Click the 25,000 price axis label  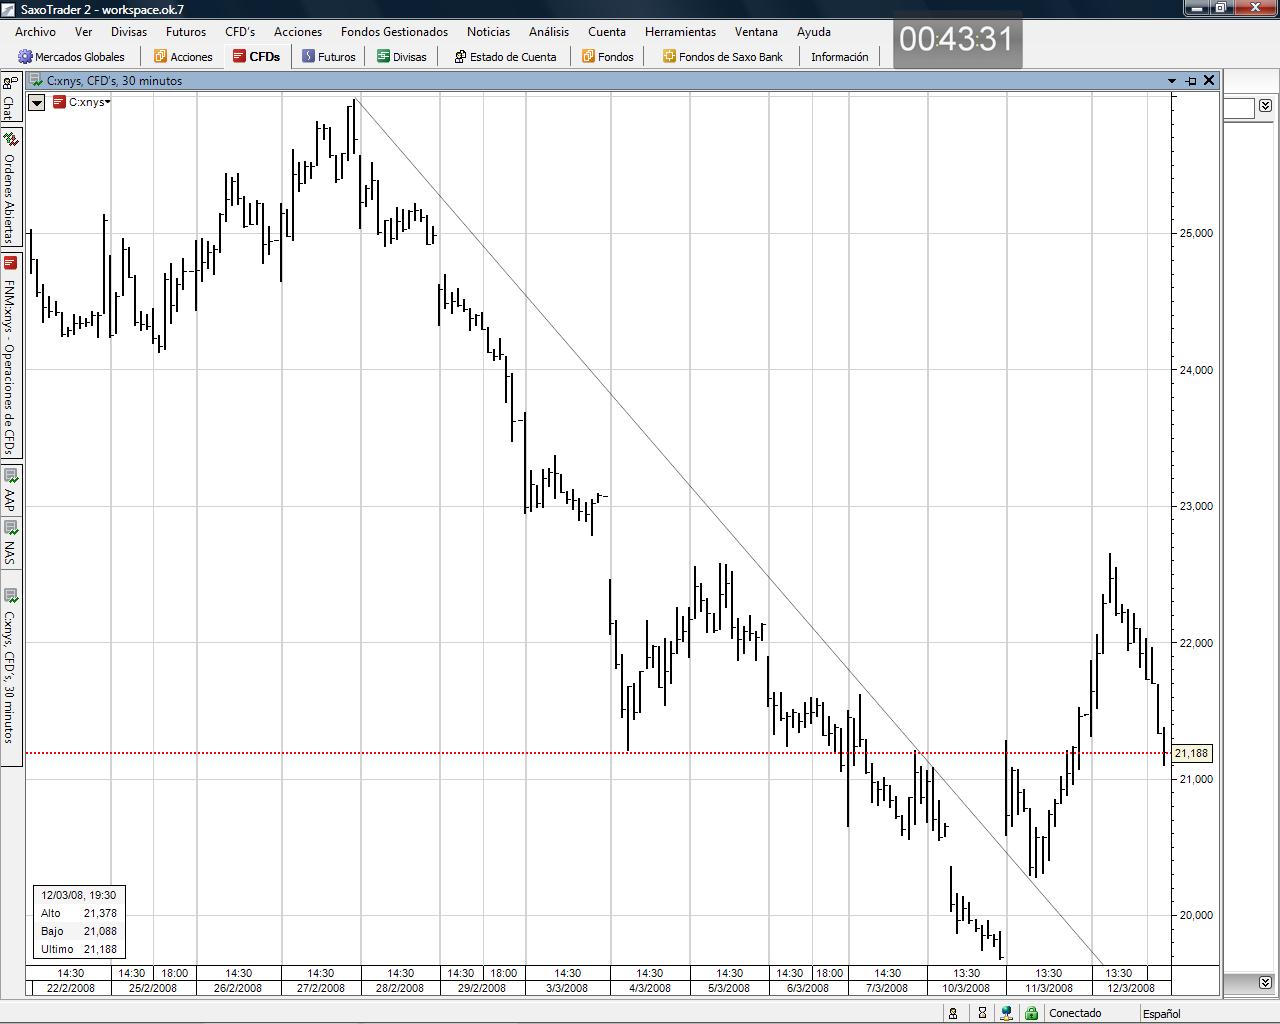point(1196,233)
